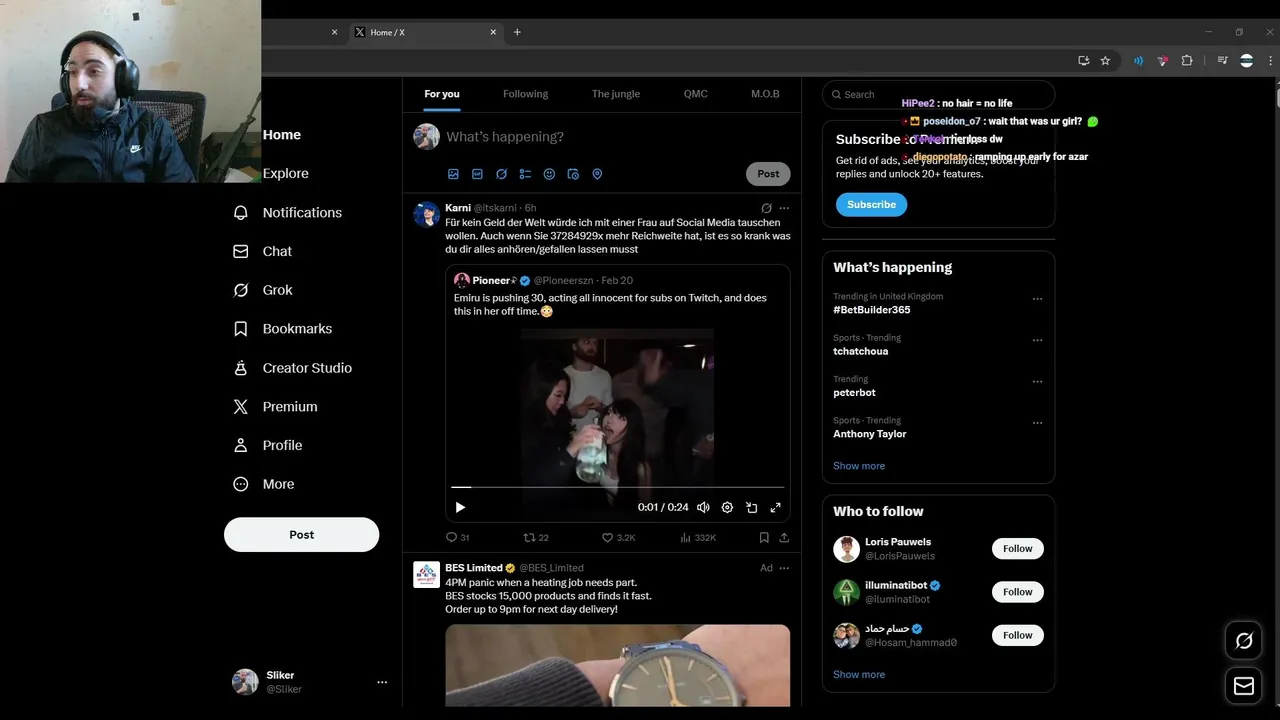Switch to The jungle tab

coord(615,94)
